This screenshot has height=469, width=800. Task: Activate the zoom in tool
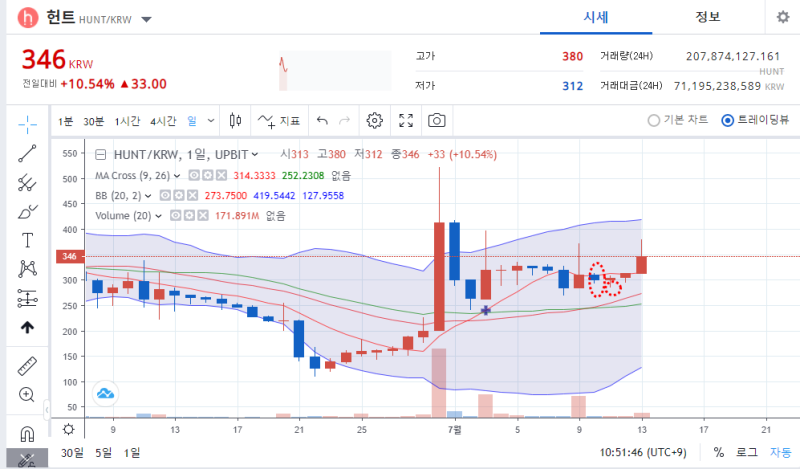(27, 394)
